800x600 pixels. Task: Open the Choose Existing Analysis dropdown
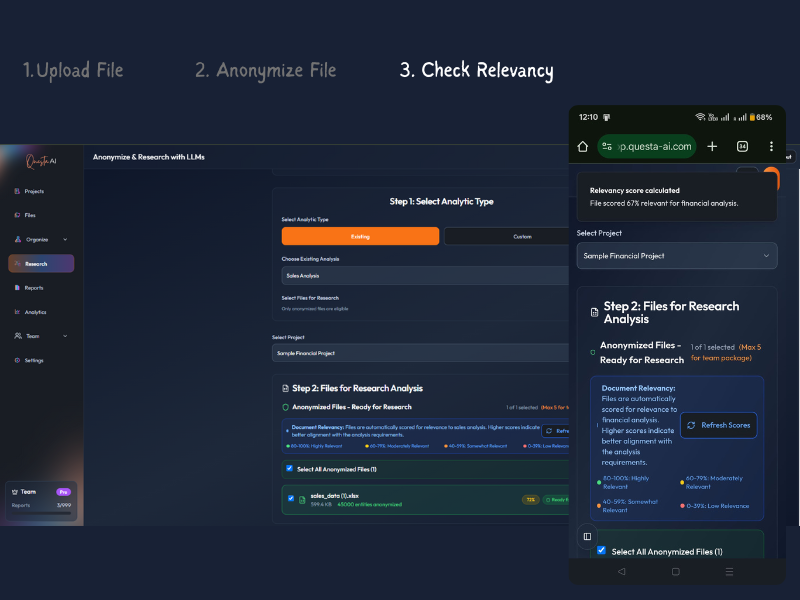coord(425,276)
